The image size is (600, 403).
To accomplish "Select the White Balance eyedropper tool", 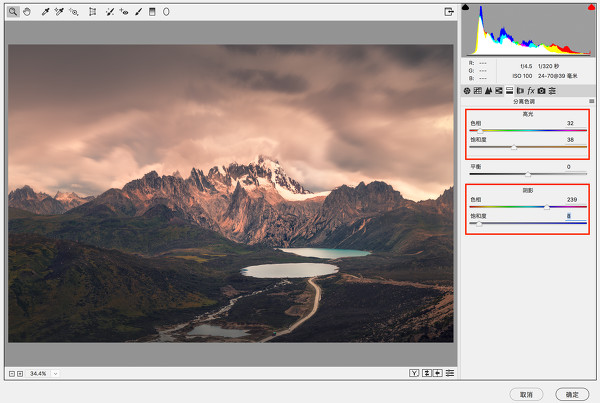I will pyautogui.click(x=45, y=12).
